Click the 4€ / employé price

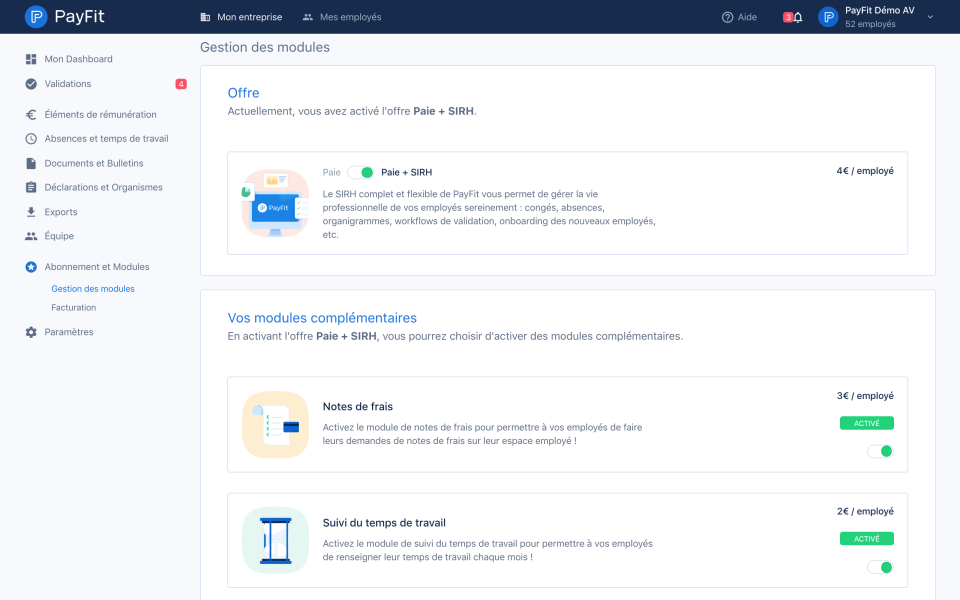pos(865,171)
